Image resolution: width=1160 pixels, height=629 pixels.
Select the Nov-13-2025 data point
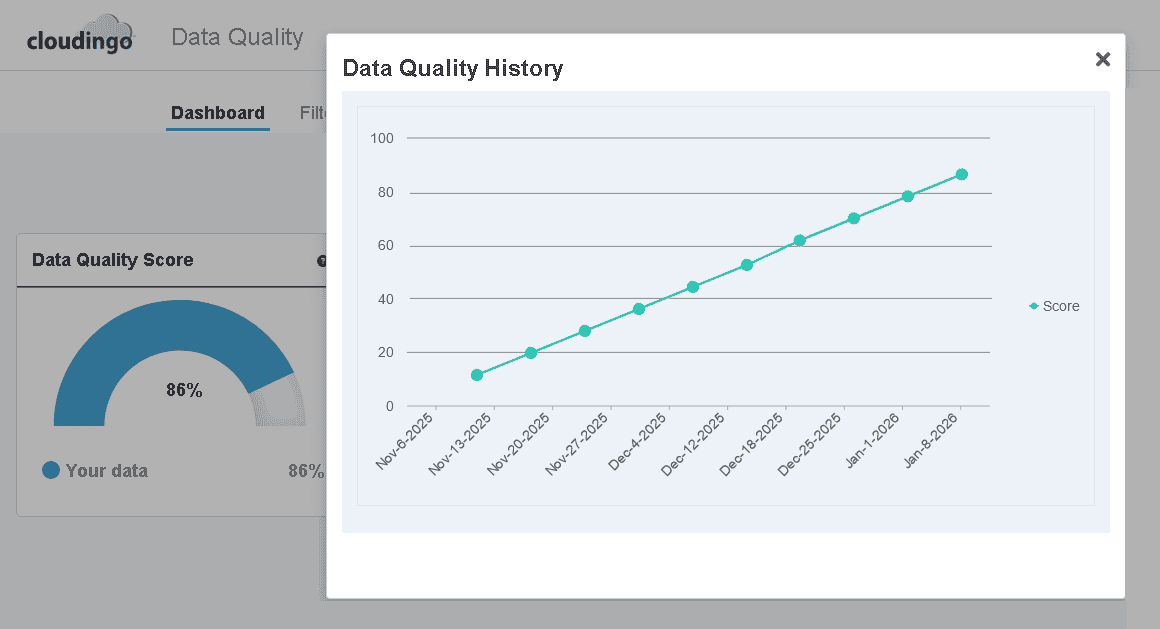[x=529, y=352]
